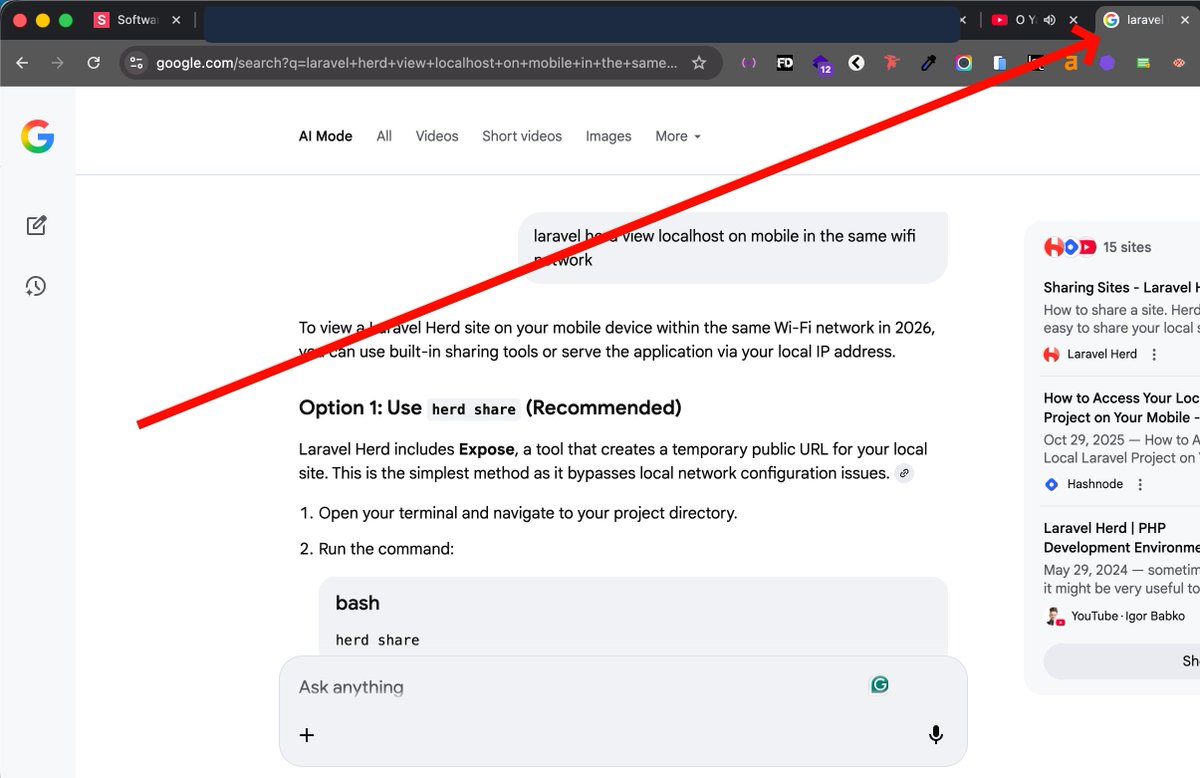
Task: Click the blue document-copy extension icon
Action: [1000, 62]
